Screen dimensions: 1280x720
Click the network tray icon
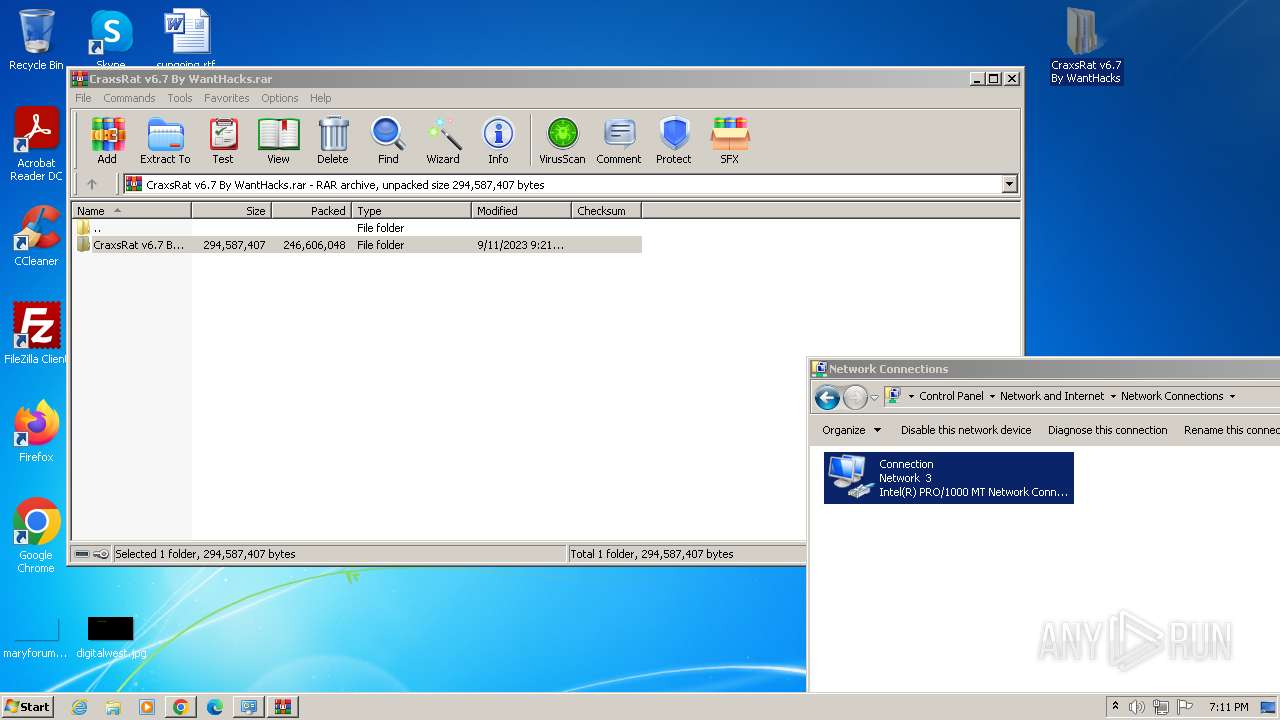pos(1160,707)
